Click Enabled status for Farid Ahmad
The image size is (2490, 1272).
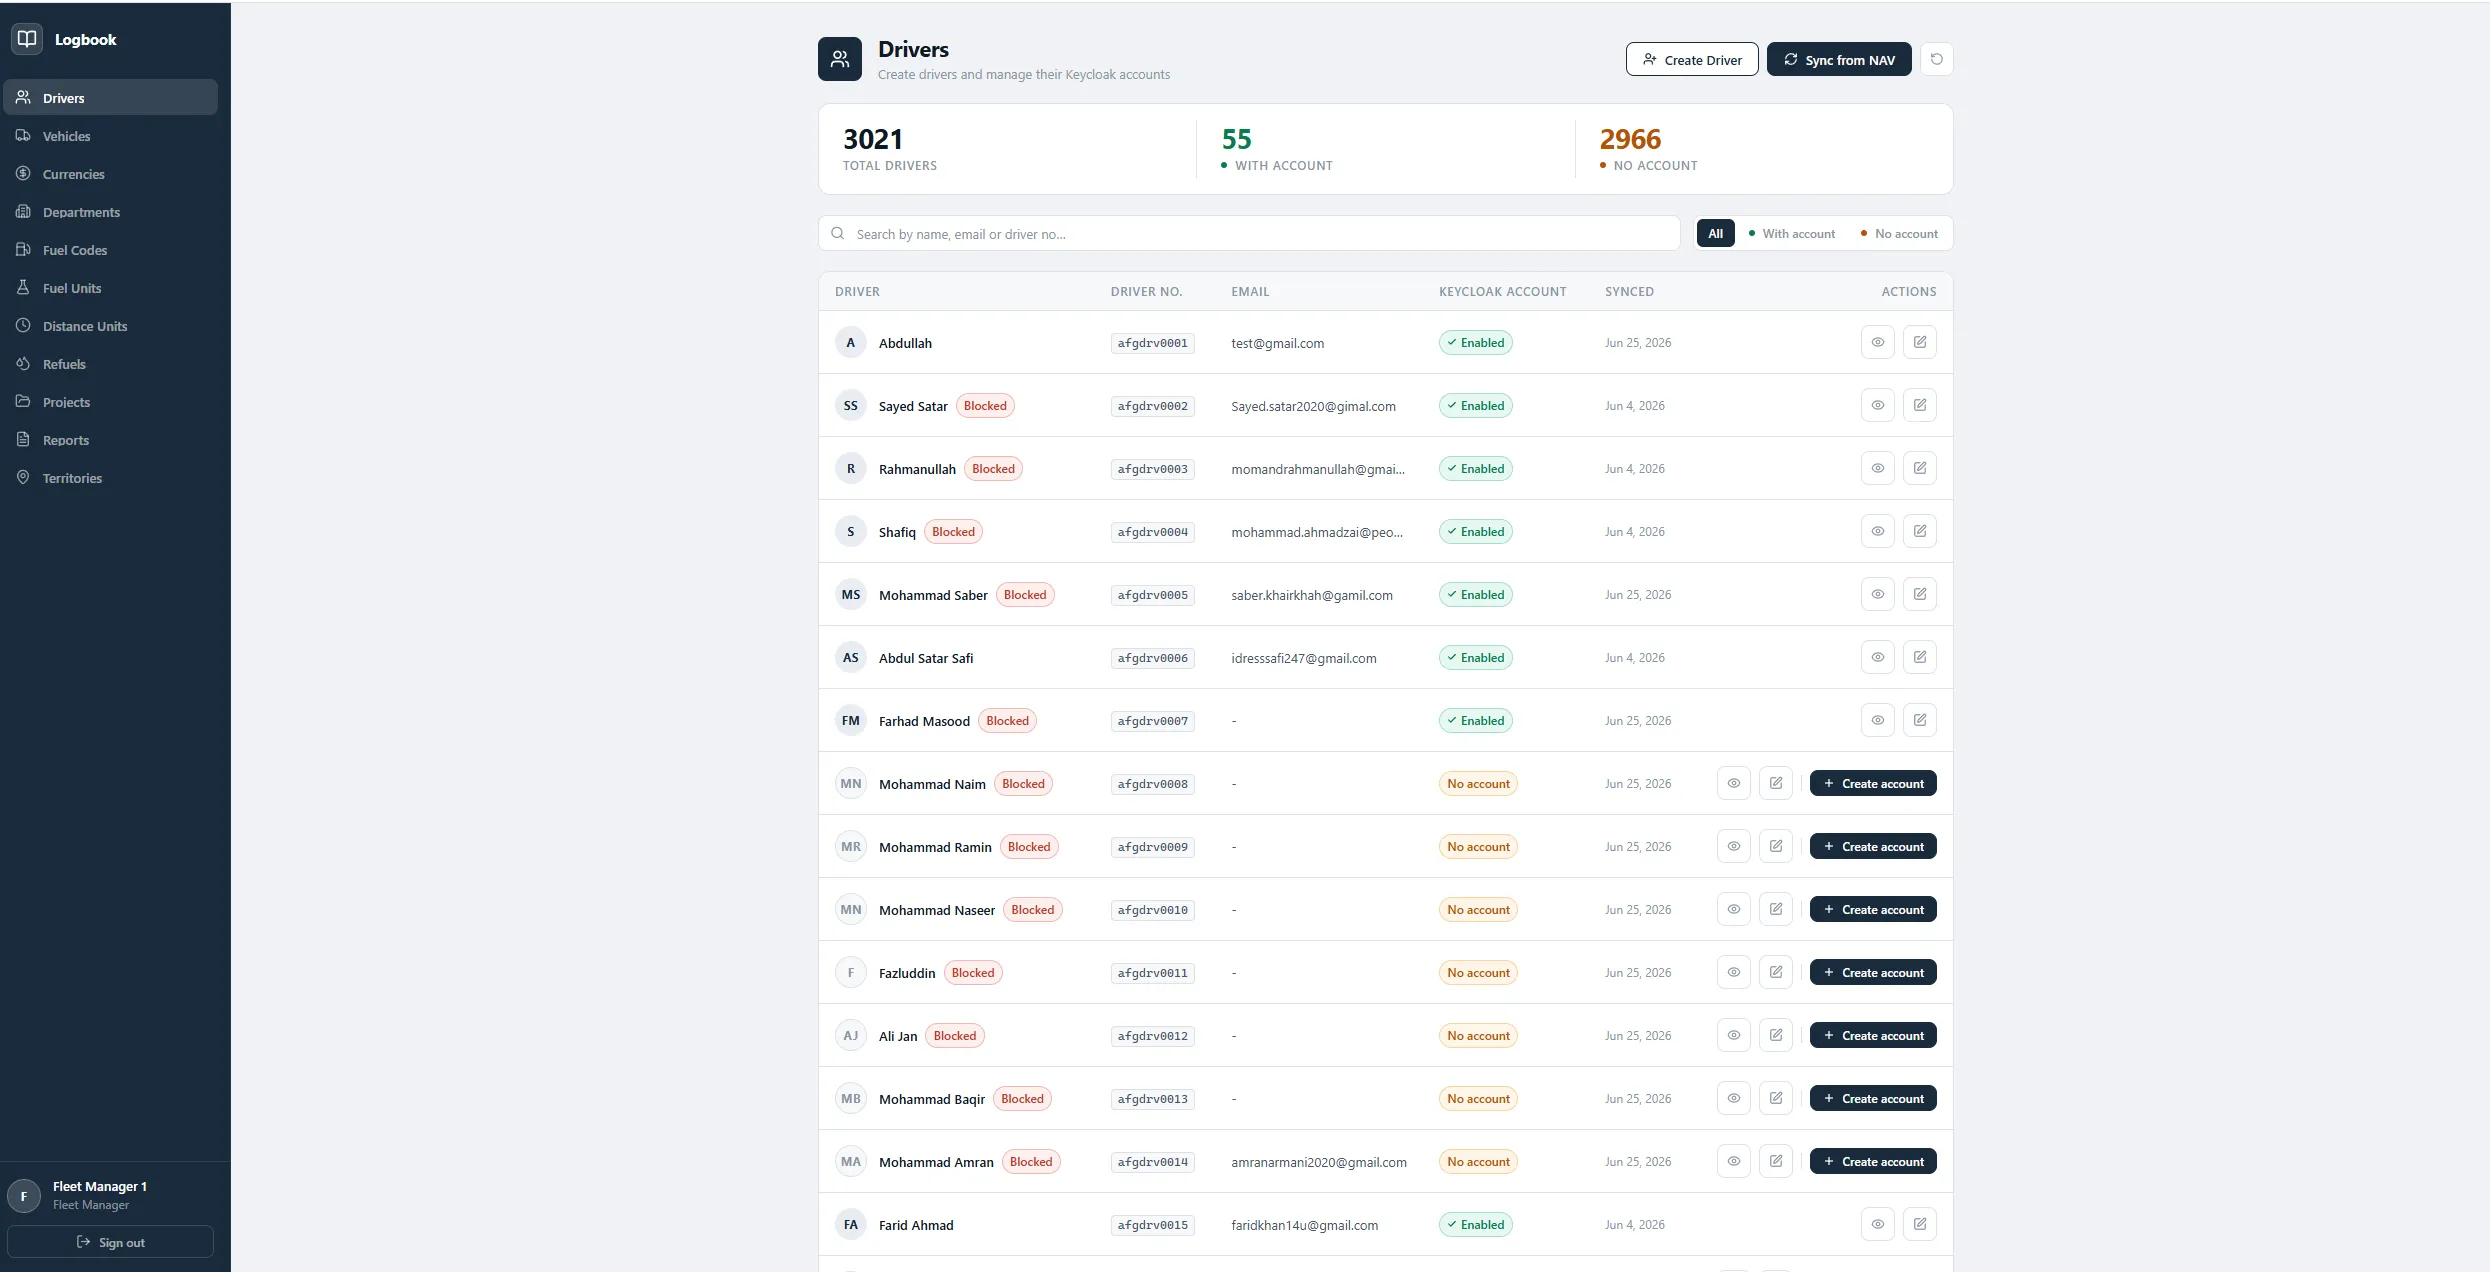pos(1475,1224)
